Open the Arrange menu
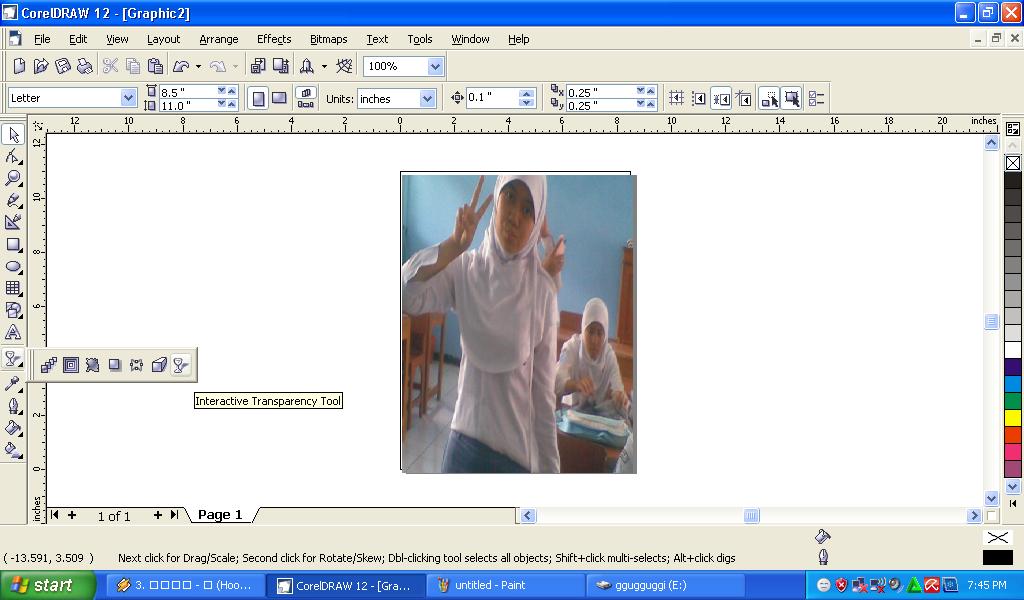The height and width of the screenshot is (600, 1024). 219,39
